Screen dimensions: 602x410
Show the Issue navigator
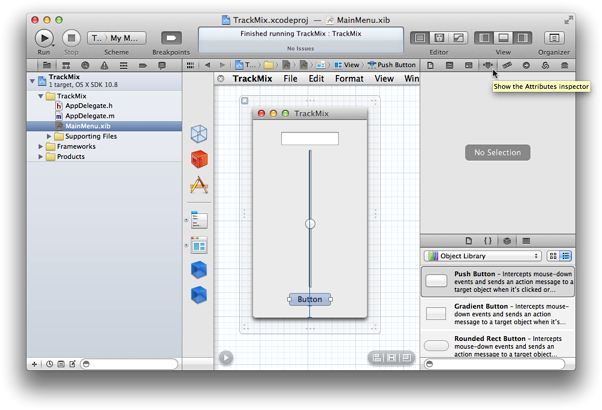pos(104,65)
